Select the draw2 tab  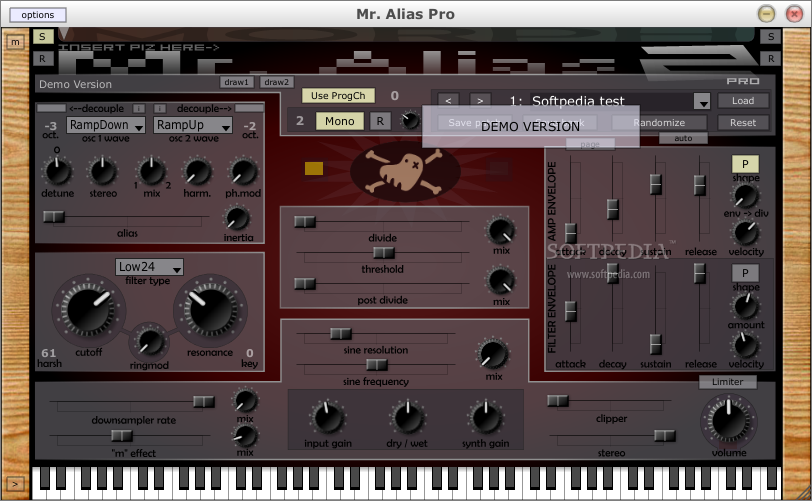[277, 82]
